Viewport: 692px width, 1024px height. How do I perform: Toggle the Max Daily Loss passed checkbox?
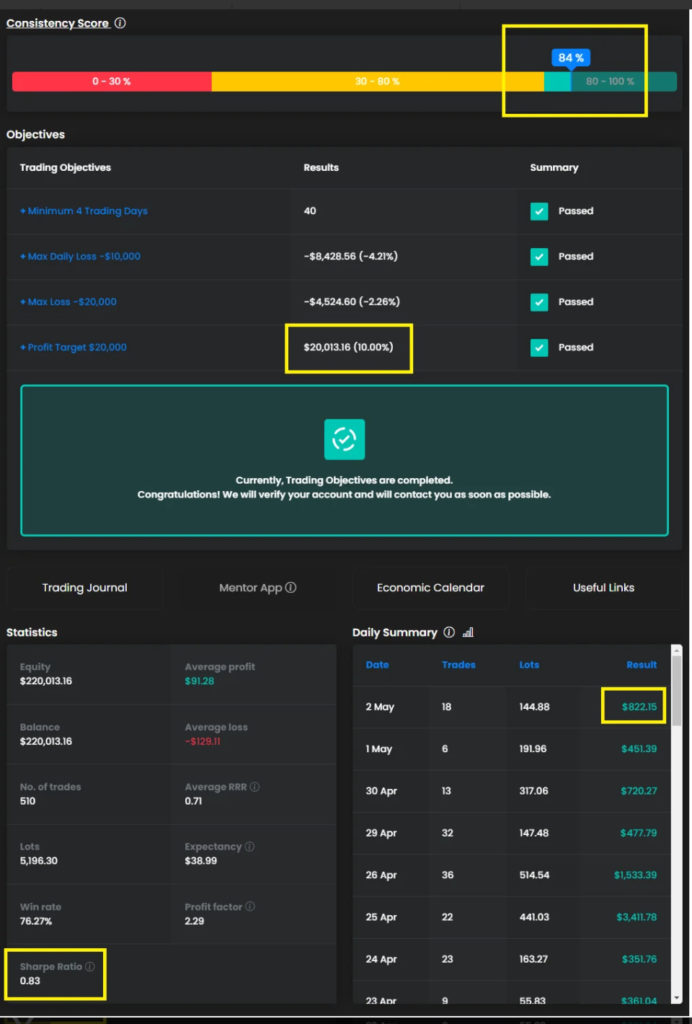pyautogui.click(x=539, y=257)
